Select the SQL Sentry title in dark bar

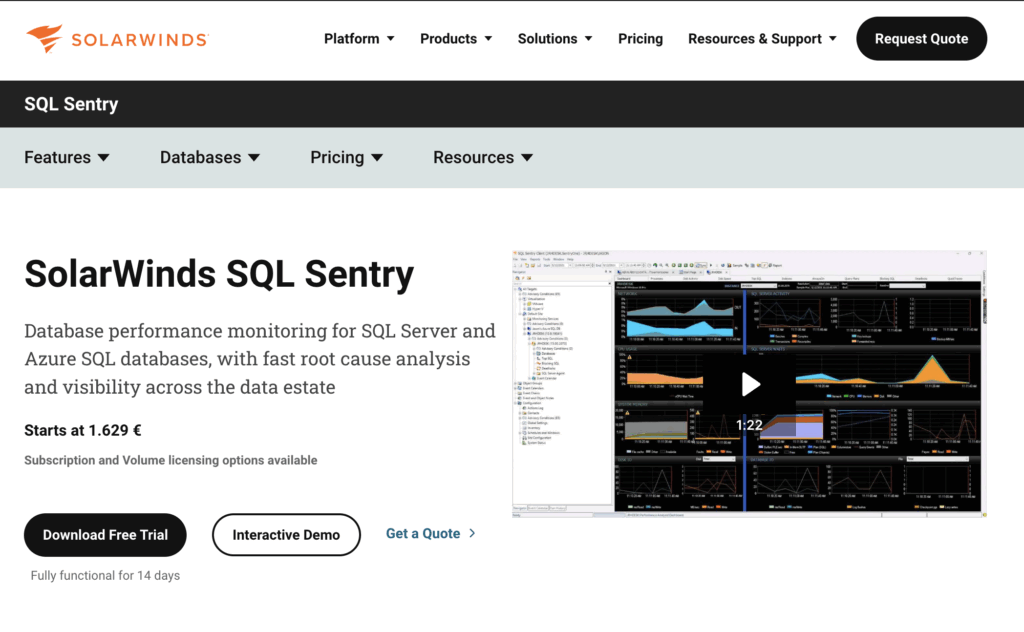tap(71, 104)
